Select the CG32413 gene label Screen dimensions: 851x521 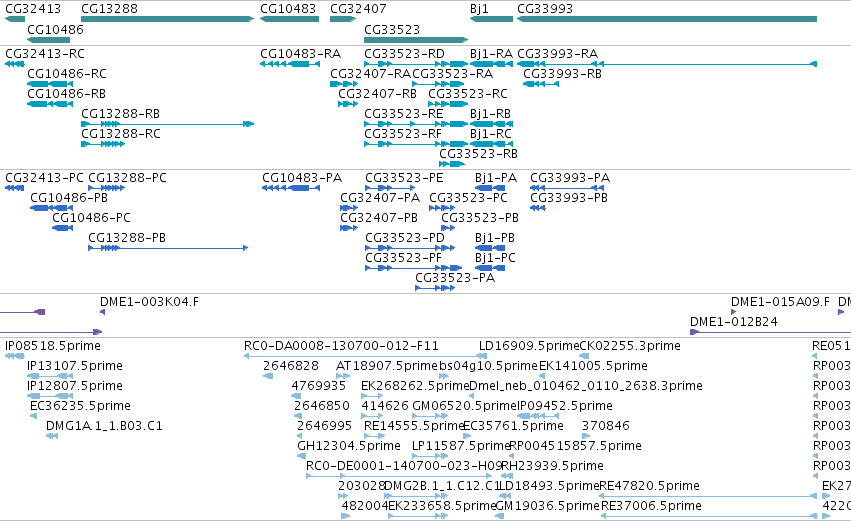coord(33,9)
